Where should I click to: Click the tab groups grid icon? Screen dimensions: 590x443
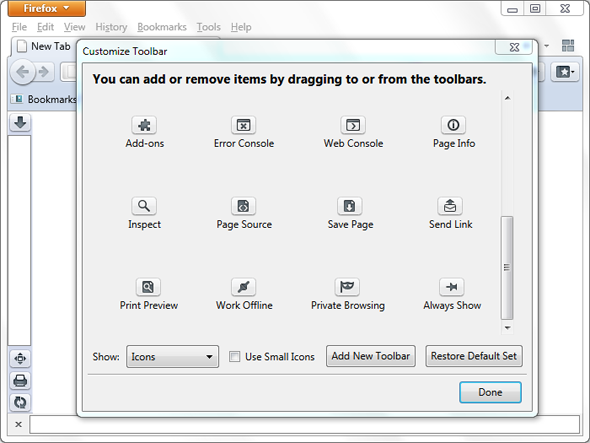point(568,46)
